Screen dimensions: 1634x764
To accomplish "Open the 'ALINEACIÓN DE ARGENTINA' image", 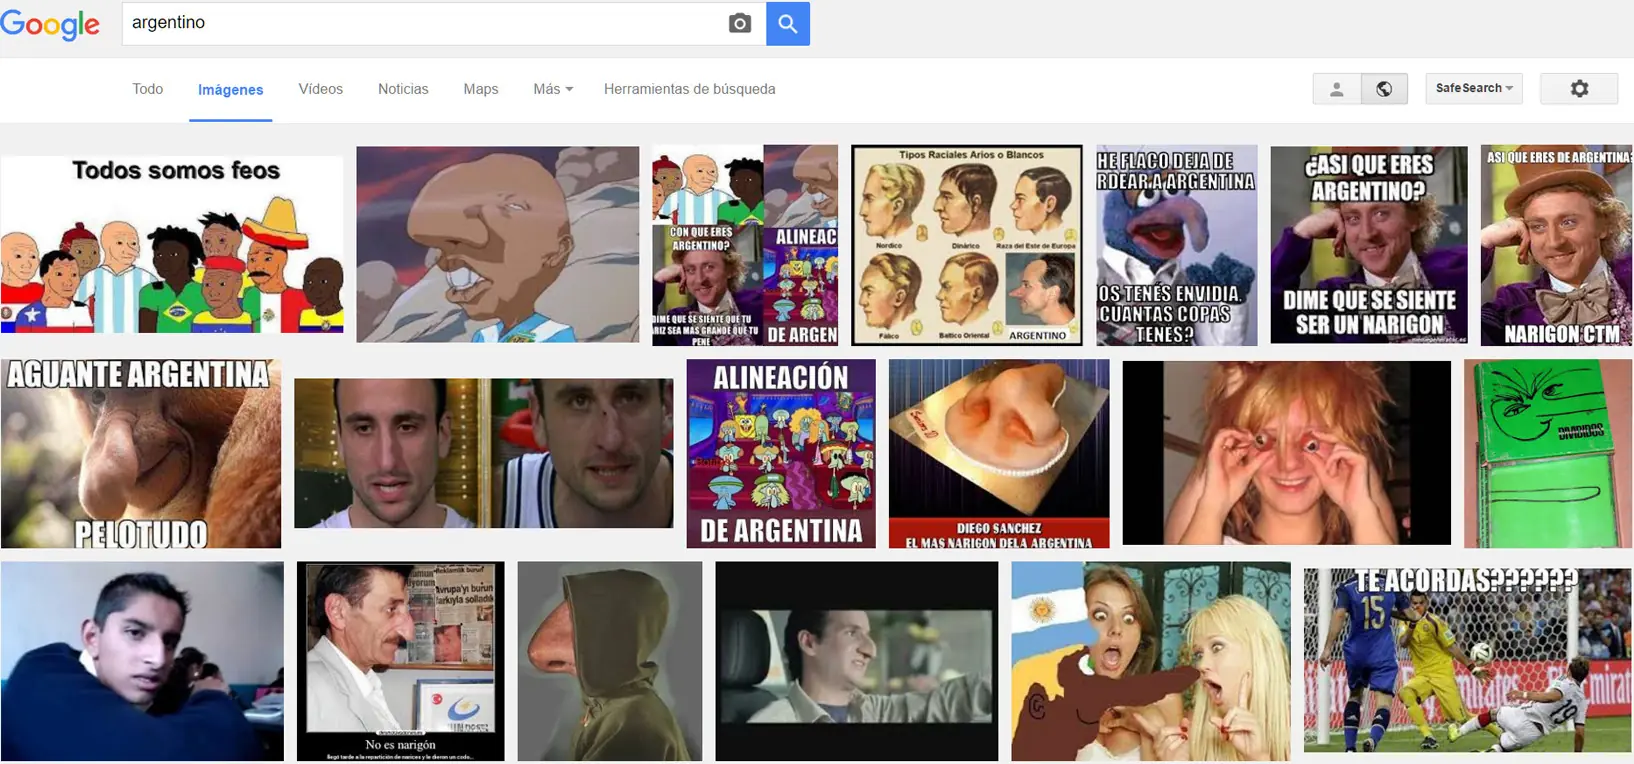I will [x=781, y=454].
